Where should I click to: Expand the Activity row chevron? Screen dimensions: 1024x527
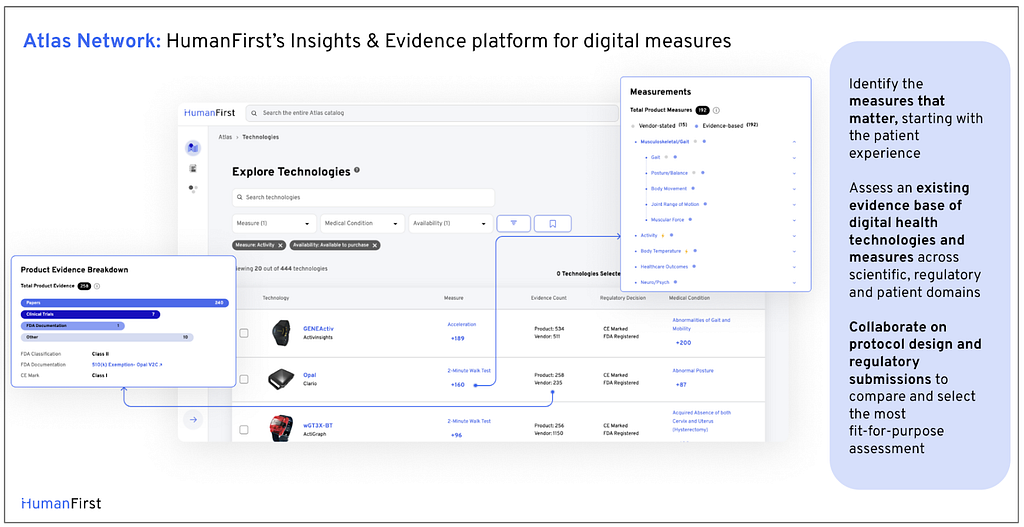click(794, 235)
